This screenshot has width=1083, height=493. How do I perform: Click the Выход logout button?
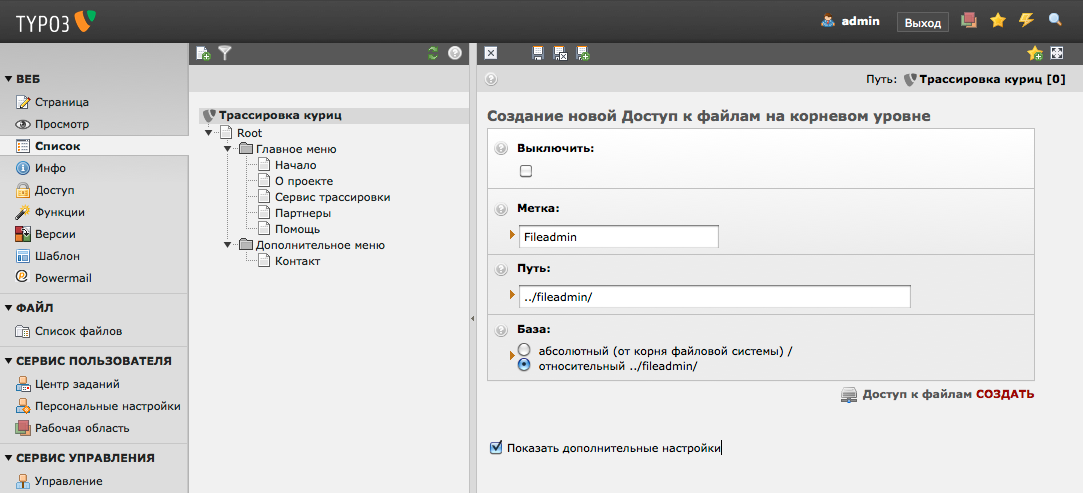click(922, 22)
